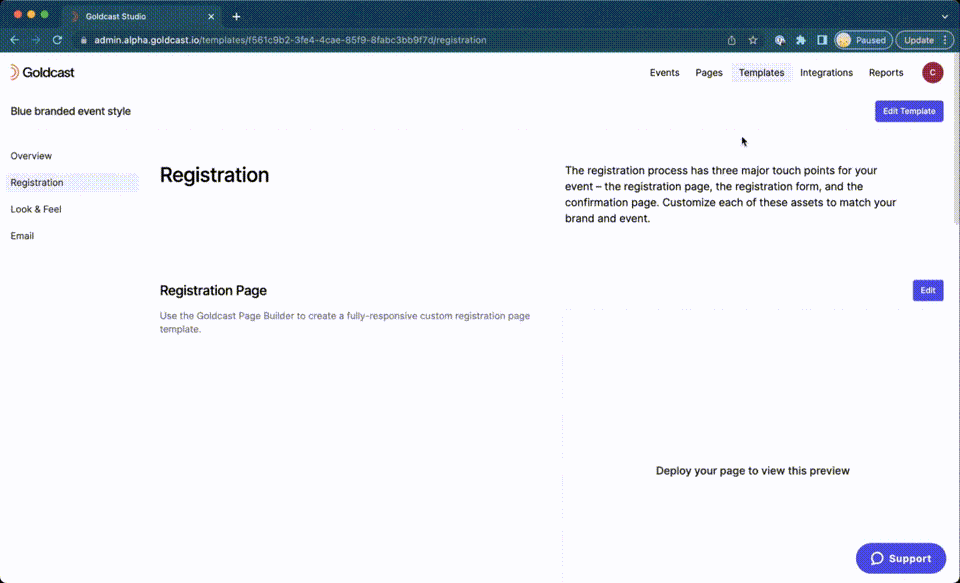This screenshot has height=583, width=960.
Task: Open the Events menu item
Action: (x=664, y=72)
